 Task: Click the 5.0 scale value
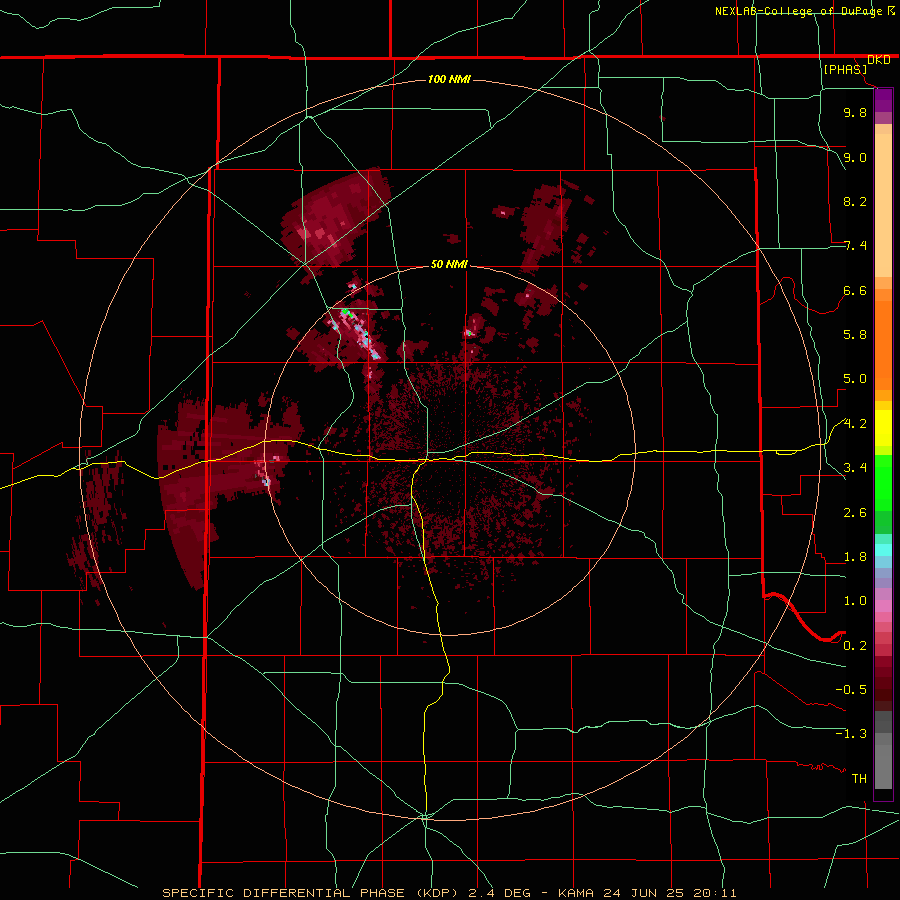coord(855,379)
